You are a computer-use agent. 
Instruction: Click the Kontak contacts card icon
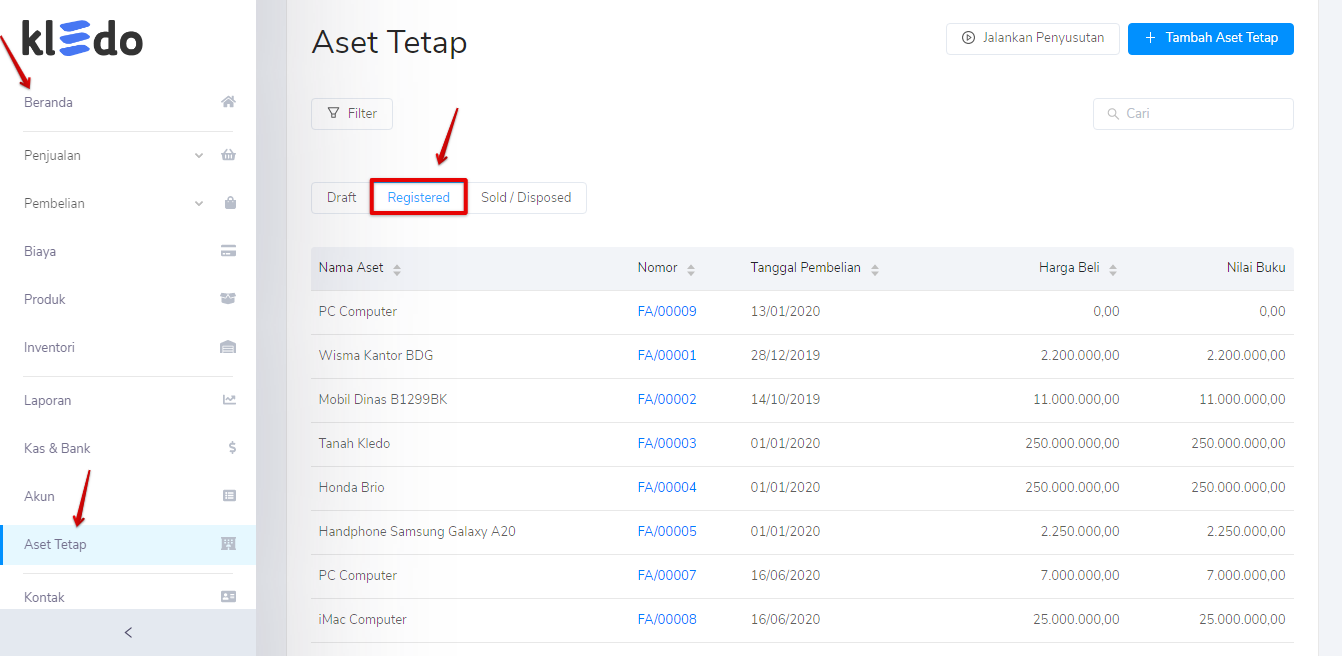pyautogui.click(x=228, y=595)
